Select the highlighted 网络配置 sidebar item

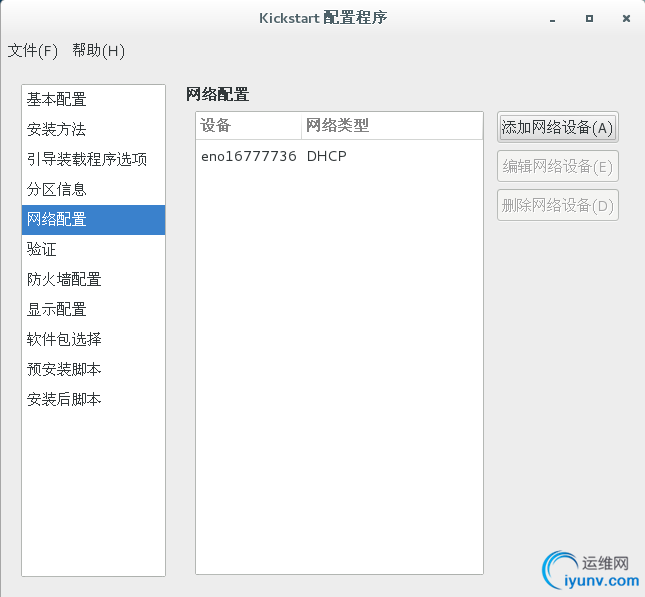click(93, 220)
